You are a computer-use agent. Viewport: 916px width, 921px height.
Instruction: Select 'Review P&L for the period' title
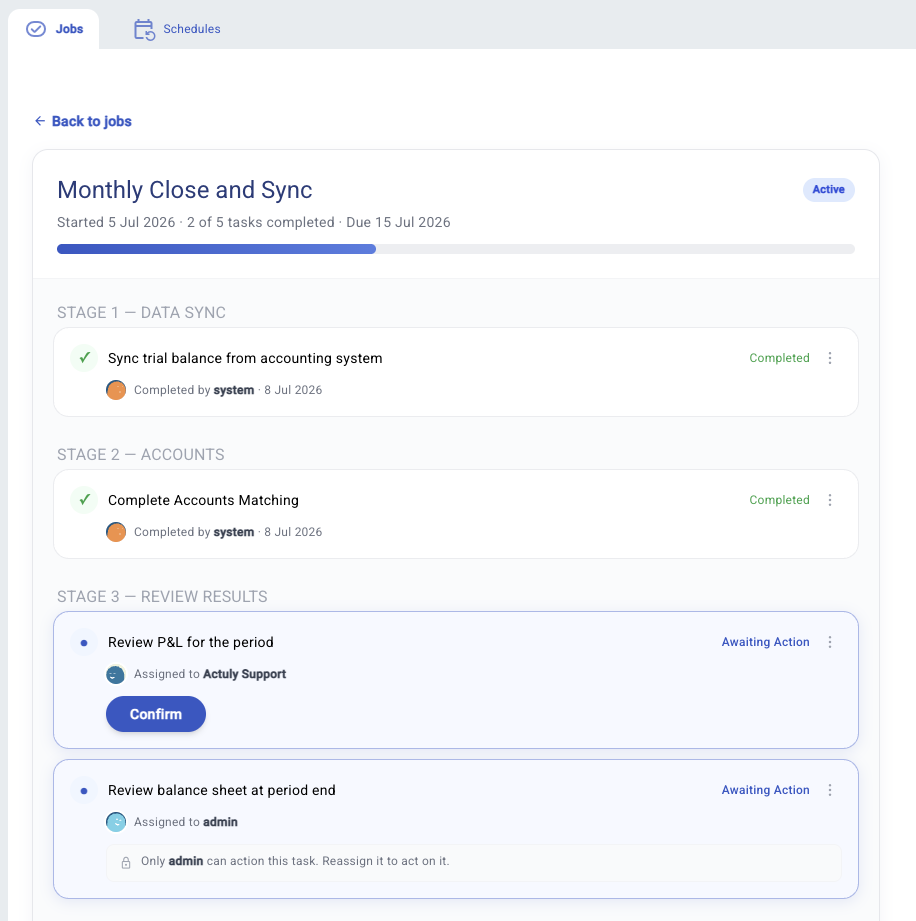pyautogui.click(x=190, y=642)
